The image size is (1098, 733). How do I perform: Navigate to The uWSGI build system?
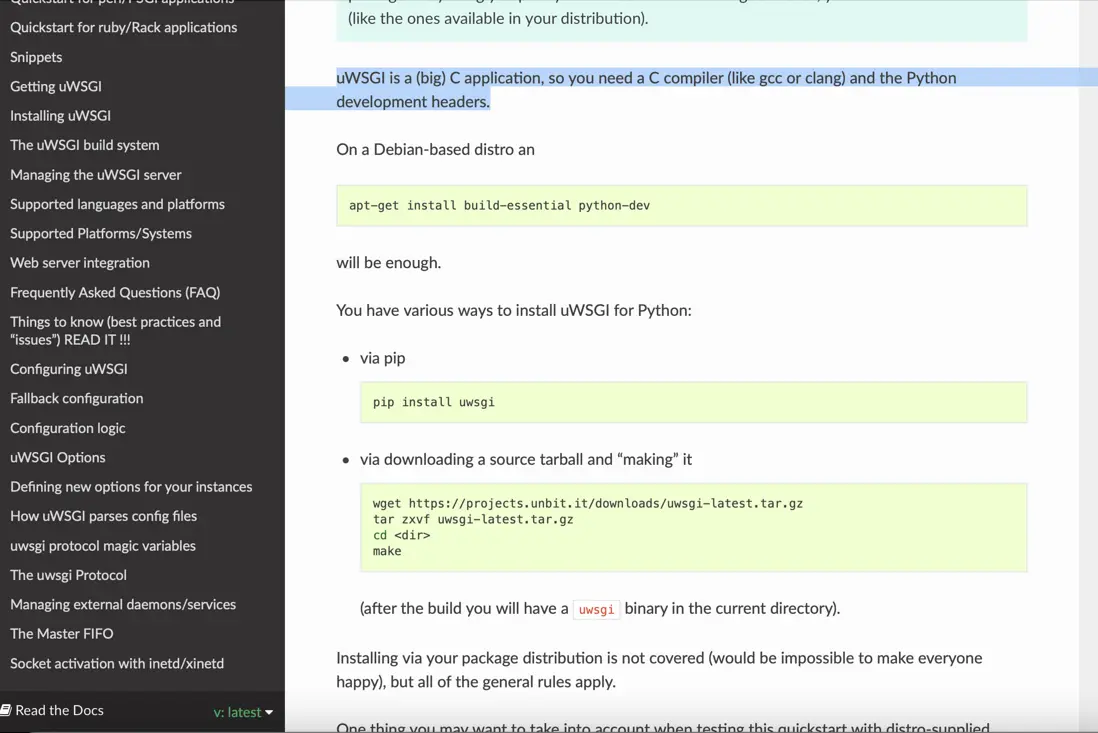click(85, 145)
